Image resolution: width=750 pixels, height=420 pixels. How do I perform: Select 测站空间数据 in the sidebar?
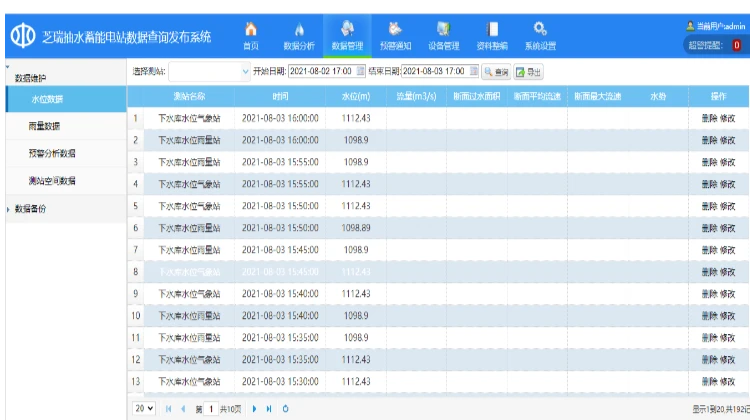pyautogui.click(x=66, y=181)
